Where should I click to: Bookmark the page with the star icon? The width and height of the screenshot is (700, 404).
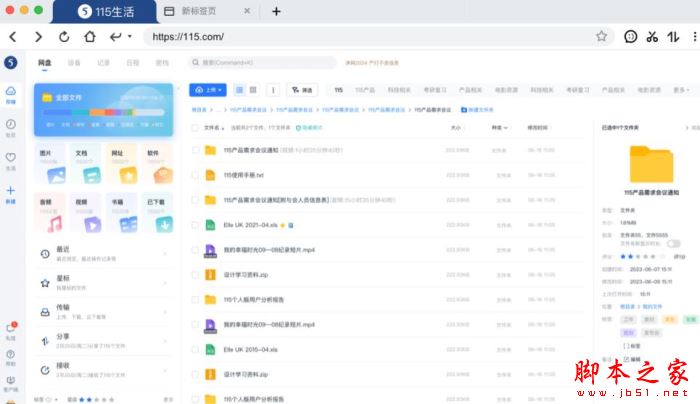[601, 36]
